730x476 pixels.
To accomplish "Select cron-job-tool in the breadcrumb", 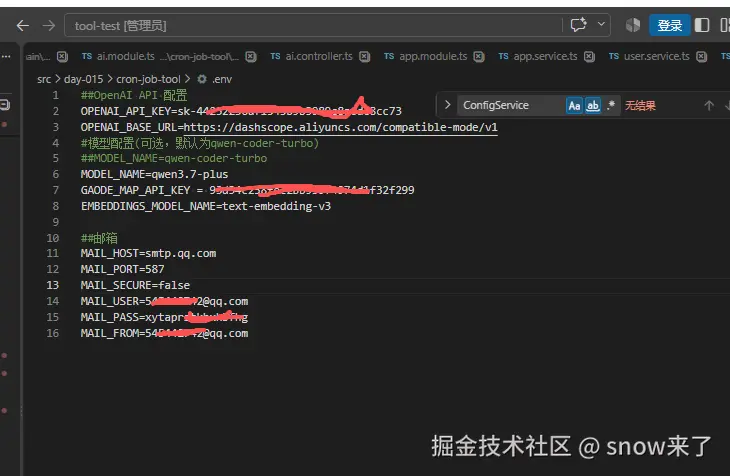I will point(148,79).
